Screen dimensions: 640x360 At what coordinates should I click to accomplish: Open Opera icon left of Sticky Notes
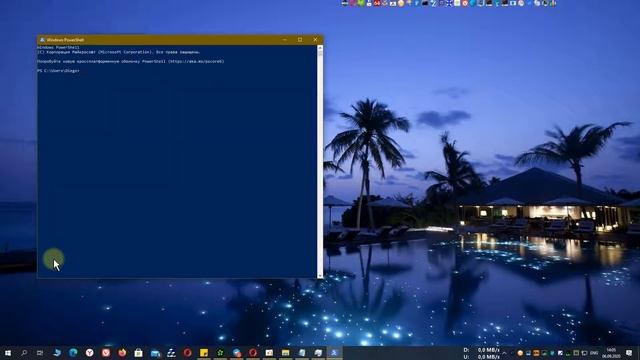(187, 352)
